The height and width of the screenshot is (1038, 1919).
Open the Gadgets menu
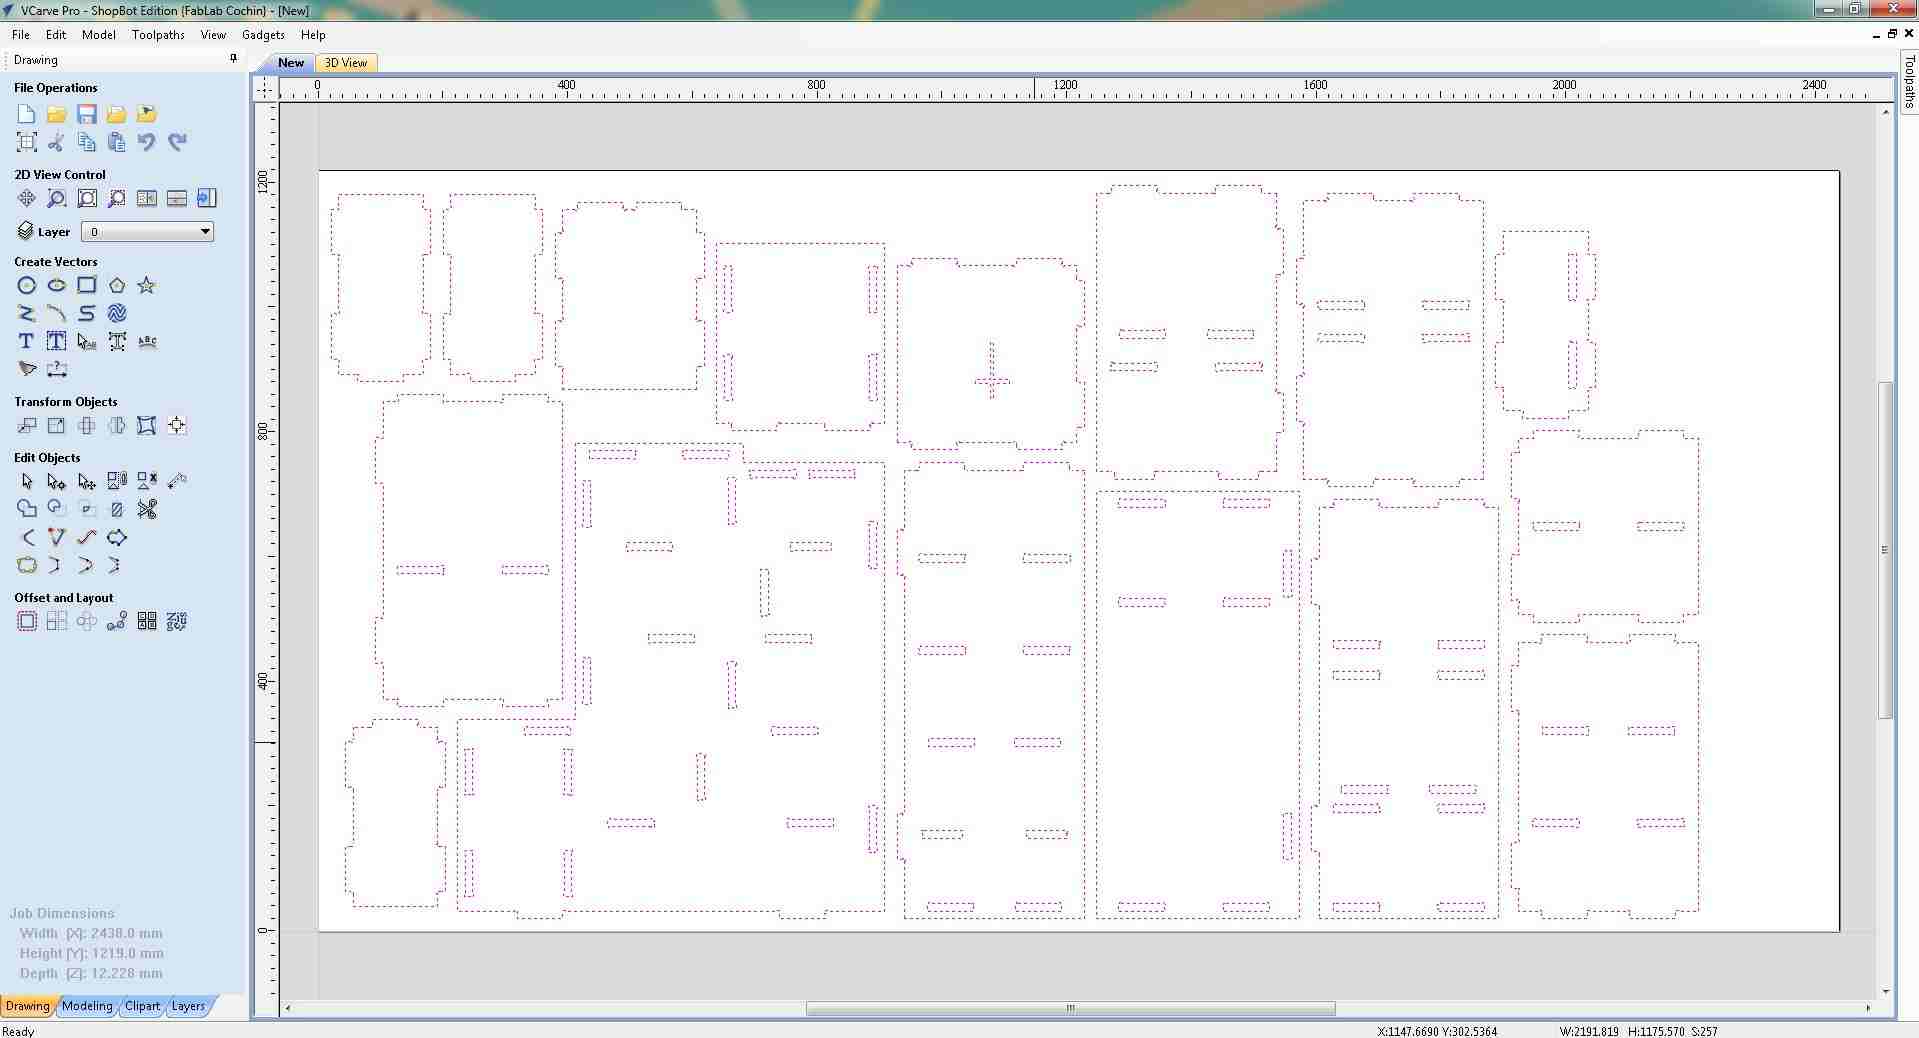click(262, 34)
